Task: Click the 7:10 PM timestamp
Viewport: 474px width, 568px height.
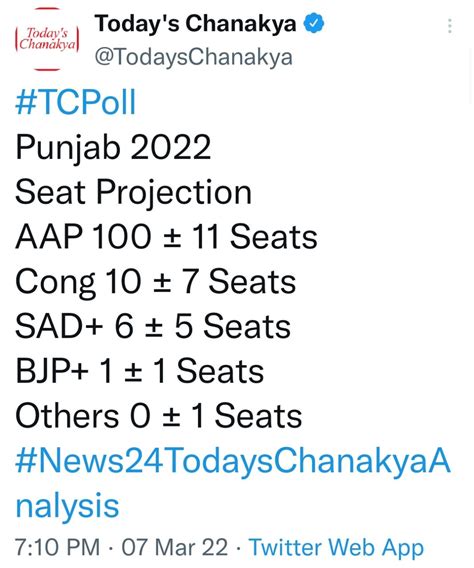Action: [x=57, y=547]
